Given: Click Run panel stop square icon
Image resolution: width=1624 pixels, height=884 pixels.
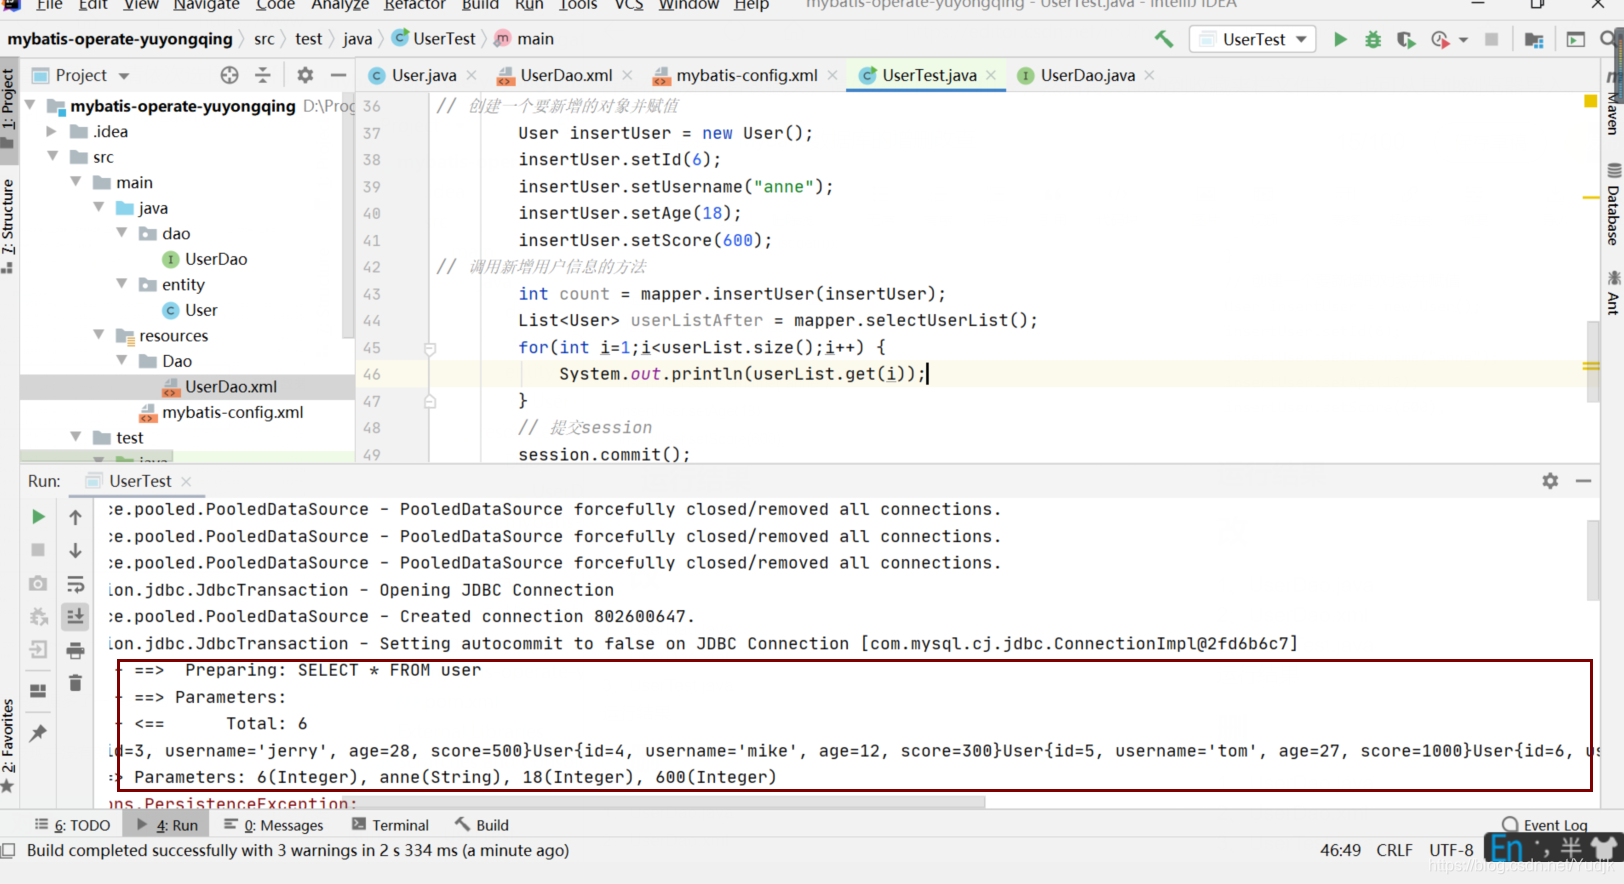Looking at the screenshot, I should point(38,550).
